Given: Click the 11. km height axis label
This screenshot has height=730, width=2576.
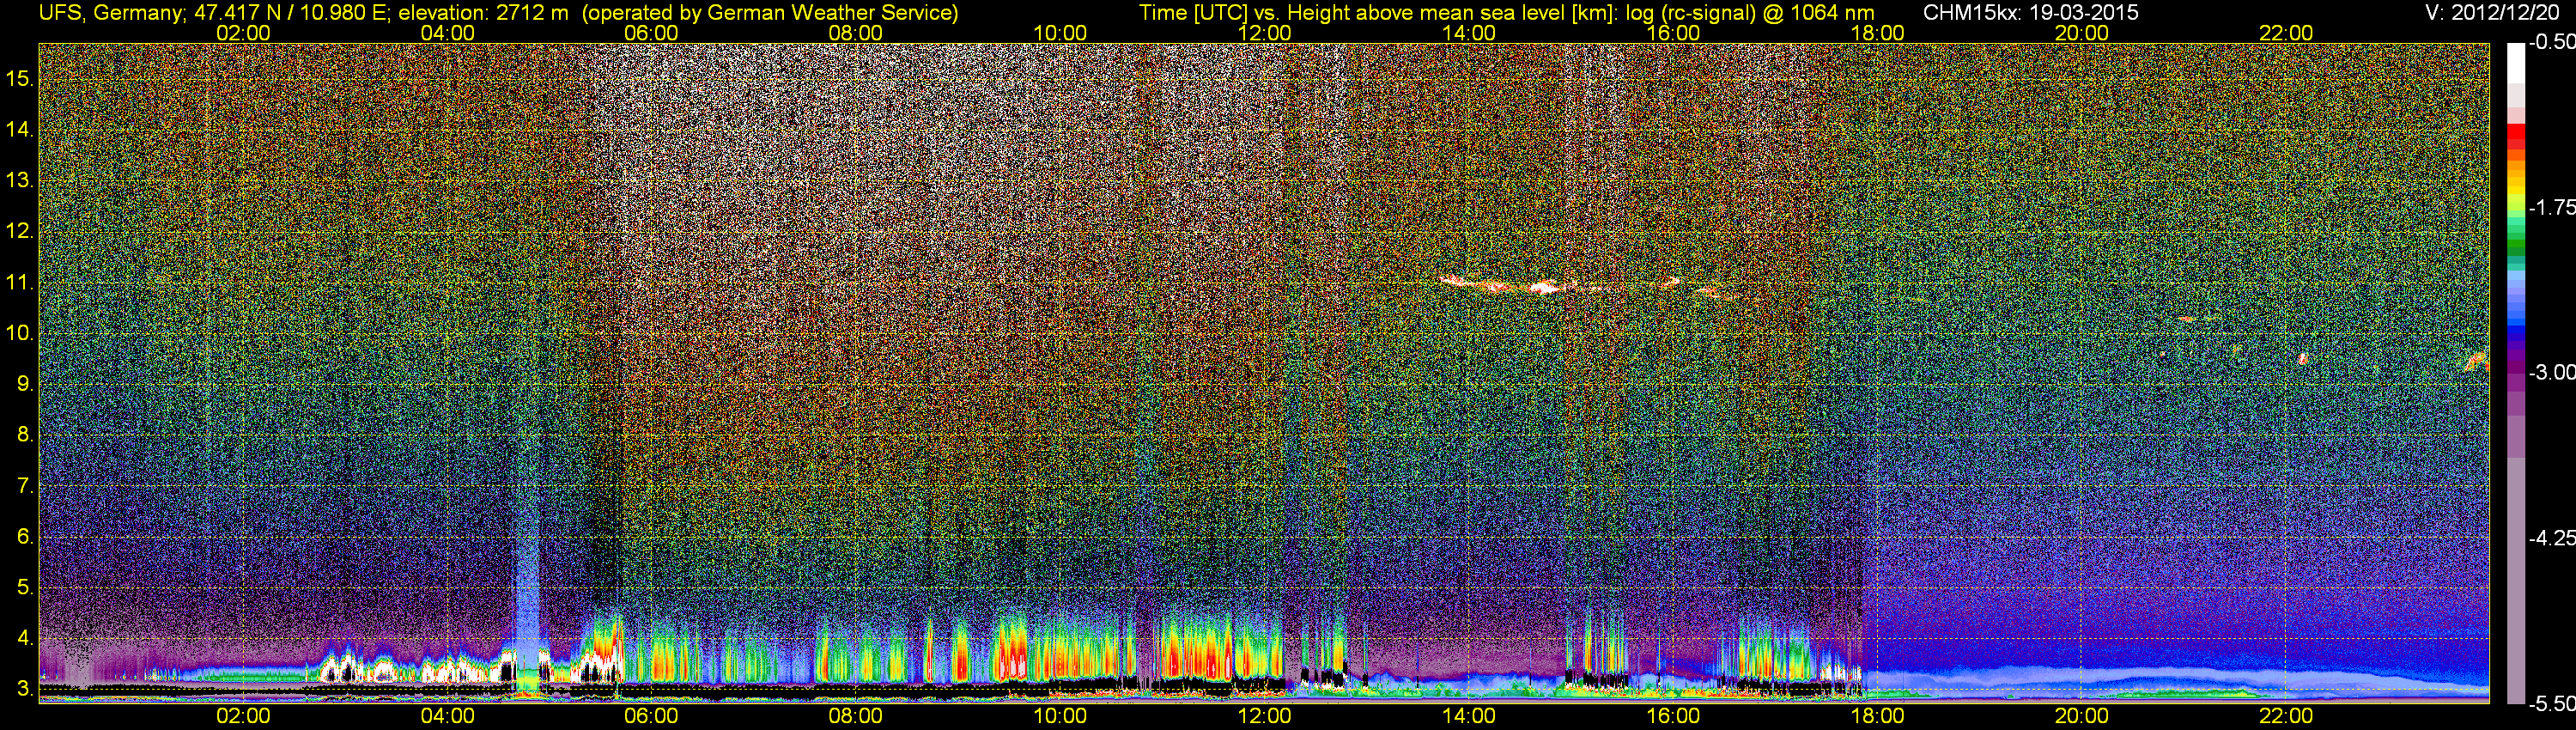Looking at the screenshot, I should (x=19, y=282).
